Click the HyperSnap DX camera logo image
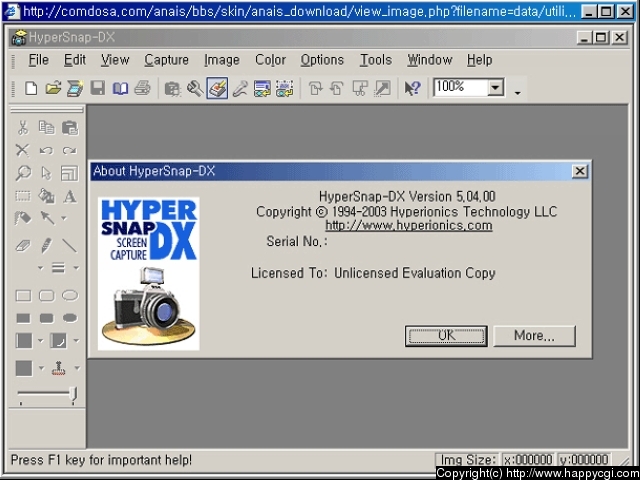The image size is (640, 480). 149,274
